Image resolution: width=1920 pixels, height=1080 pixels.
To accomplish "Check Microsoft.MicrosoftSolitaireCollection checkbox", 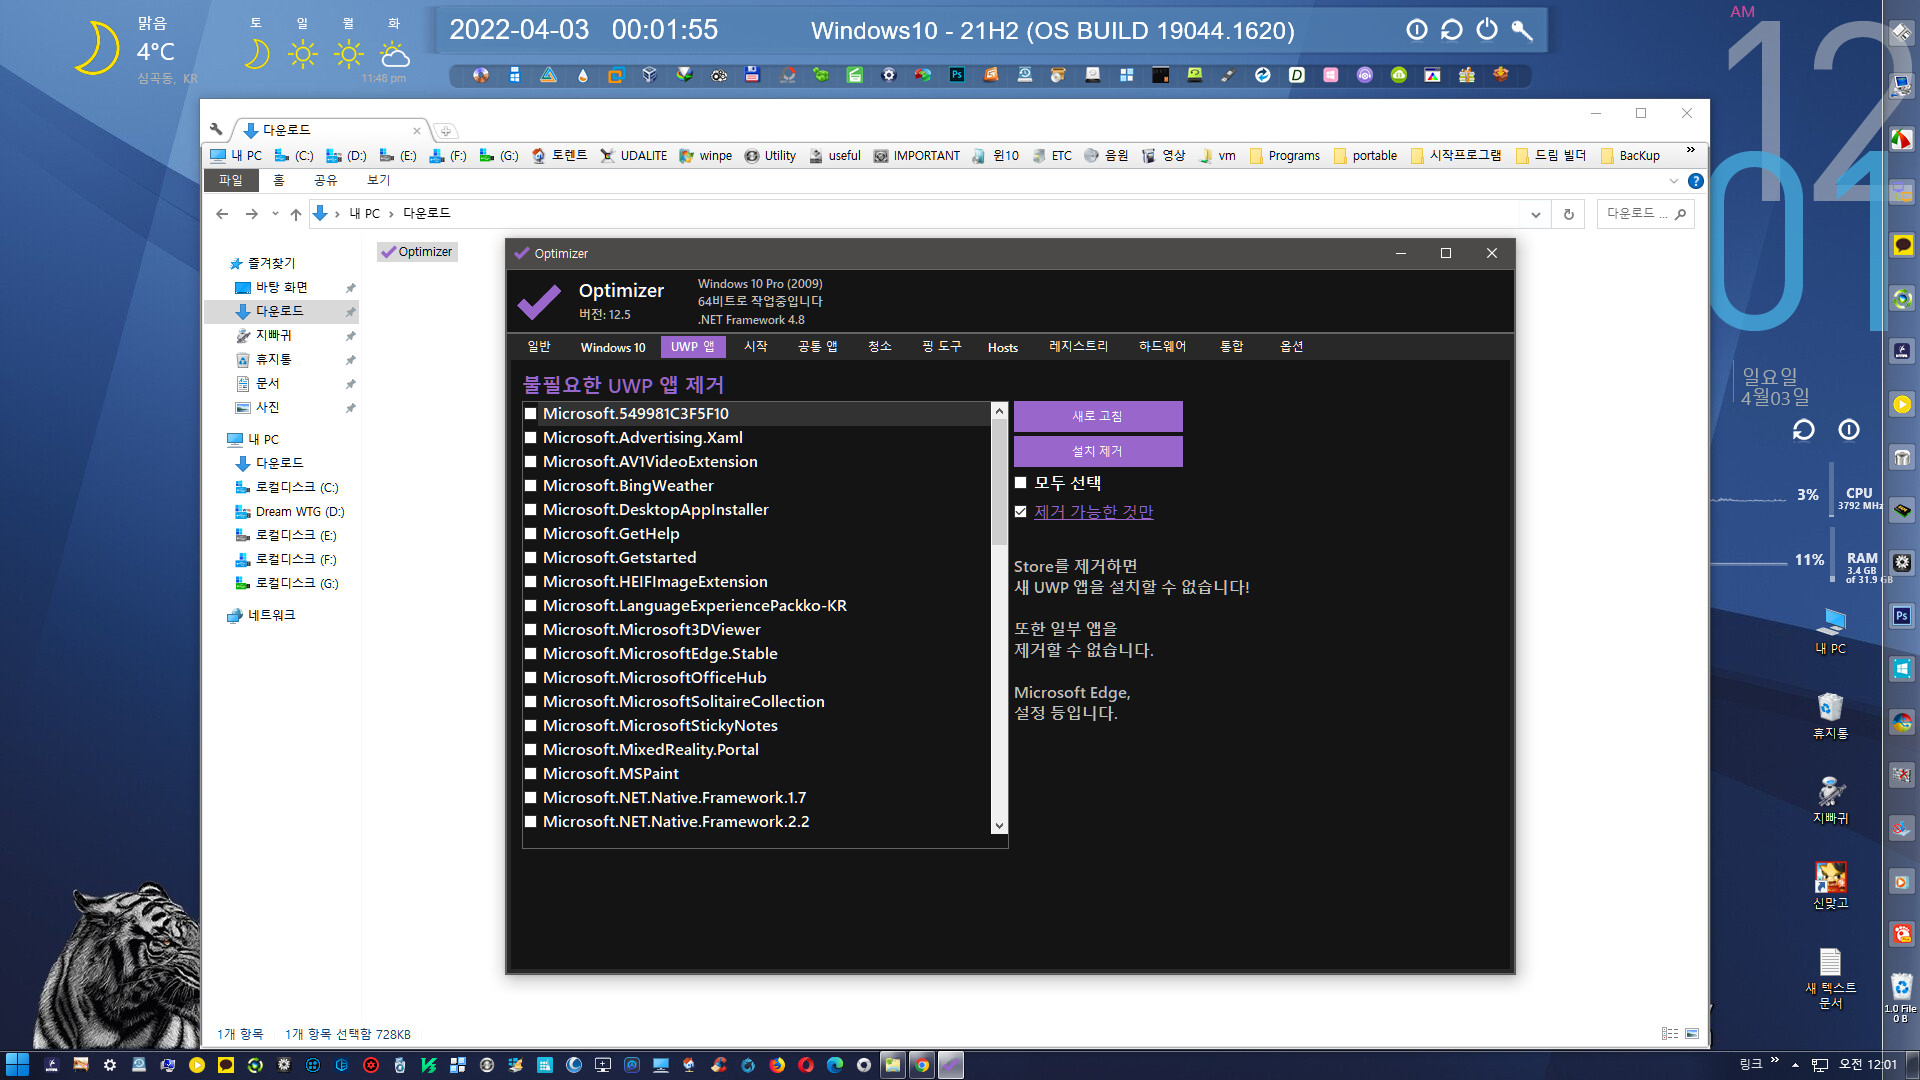I will point(531,702).
